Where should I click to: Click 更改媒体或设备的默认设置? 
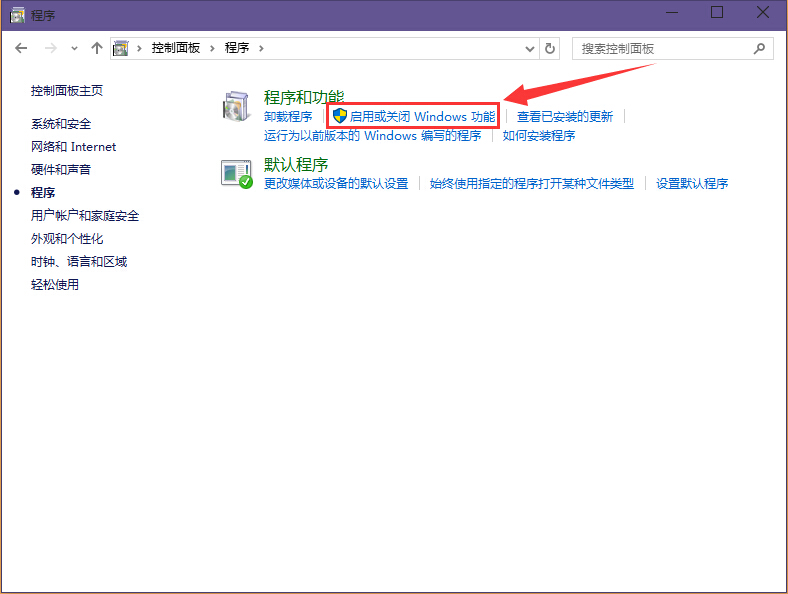336,184
